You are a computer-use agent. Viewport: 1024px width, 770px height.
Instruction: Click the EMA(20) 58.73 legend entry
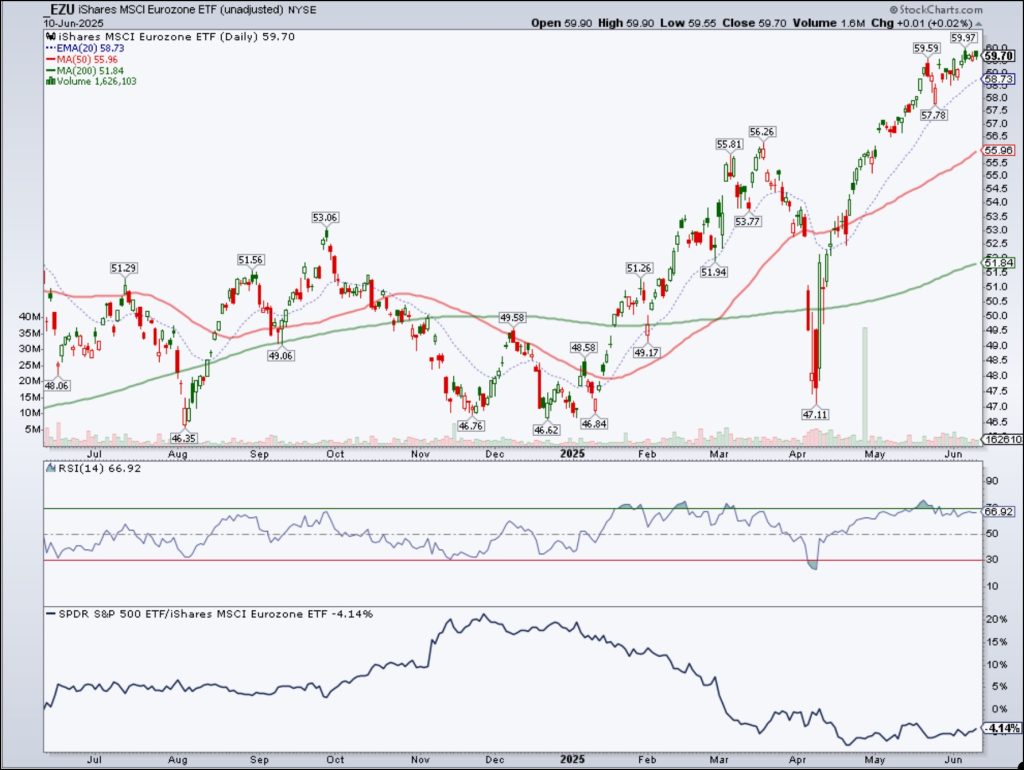pos(84,48)
